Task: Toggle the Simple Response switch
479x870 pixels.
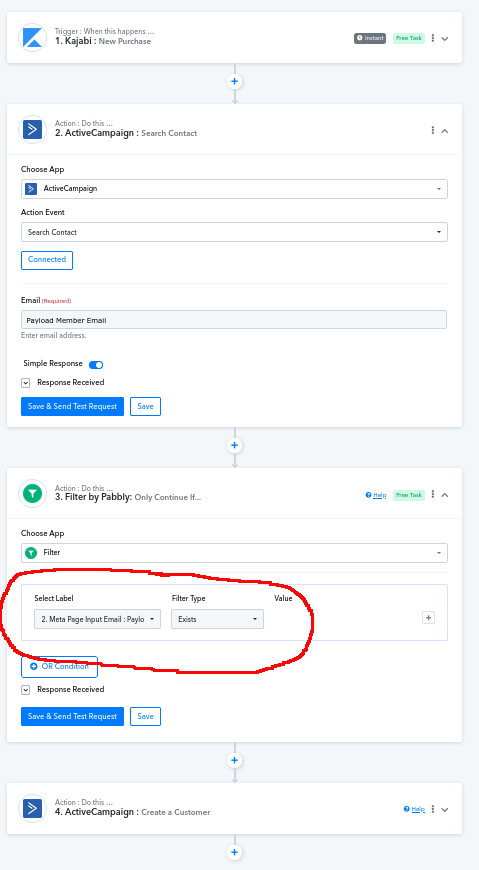Action: pos(96,365)
